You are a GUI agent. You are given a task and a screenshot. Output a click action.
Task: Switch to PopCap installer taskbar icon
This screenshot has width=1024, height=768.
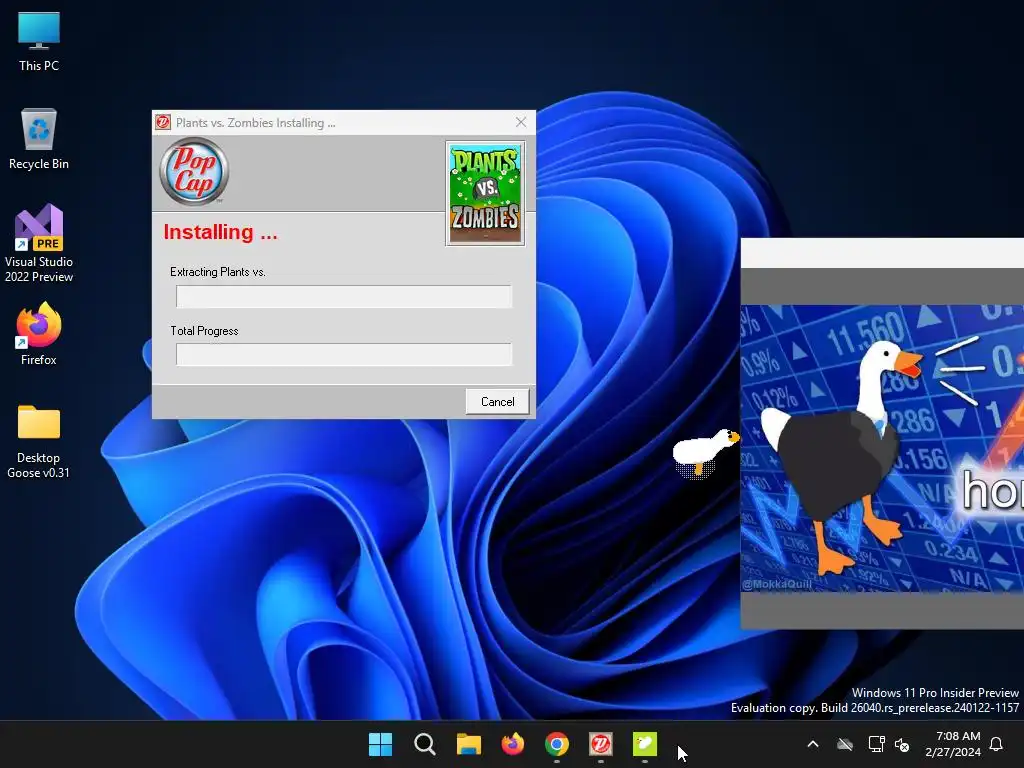601,744
